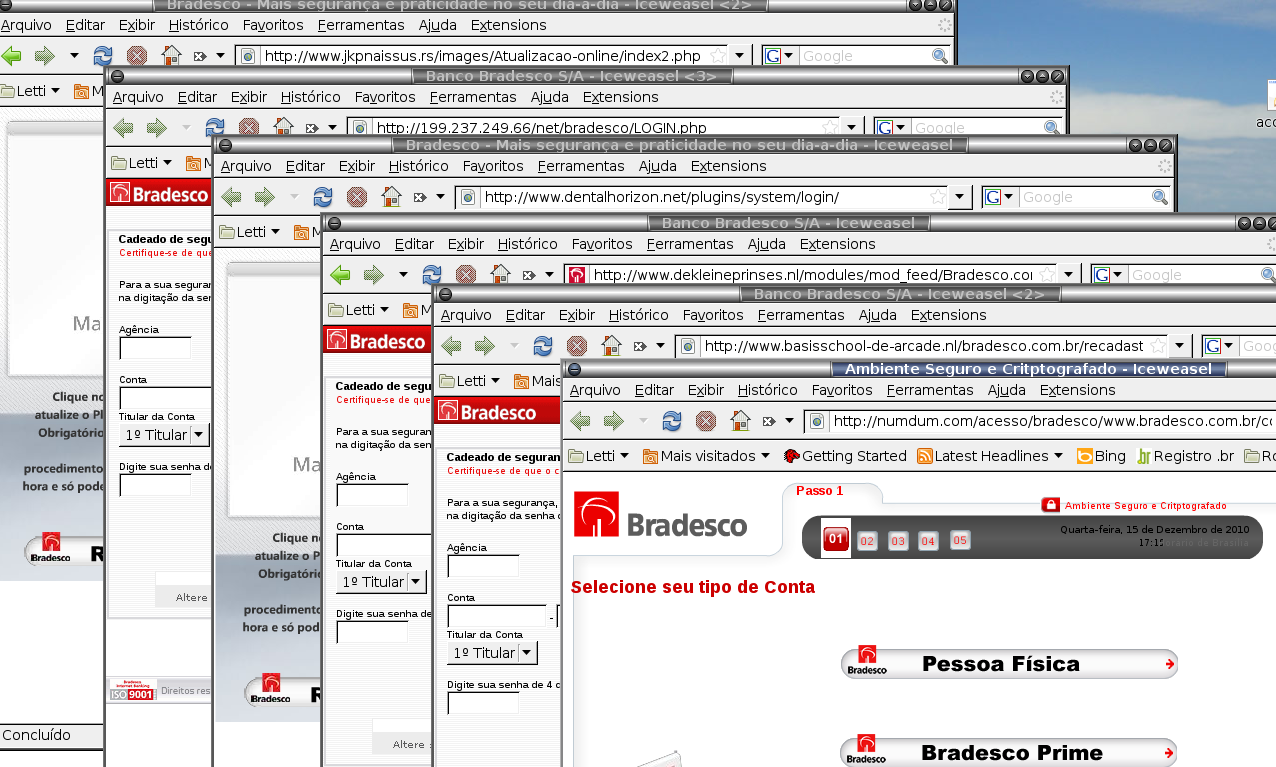Go back in the basisschool-de-arcade.nl window
The image size is (1276, 767).
(451, 346)
